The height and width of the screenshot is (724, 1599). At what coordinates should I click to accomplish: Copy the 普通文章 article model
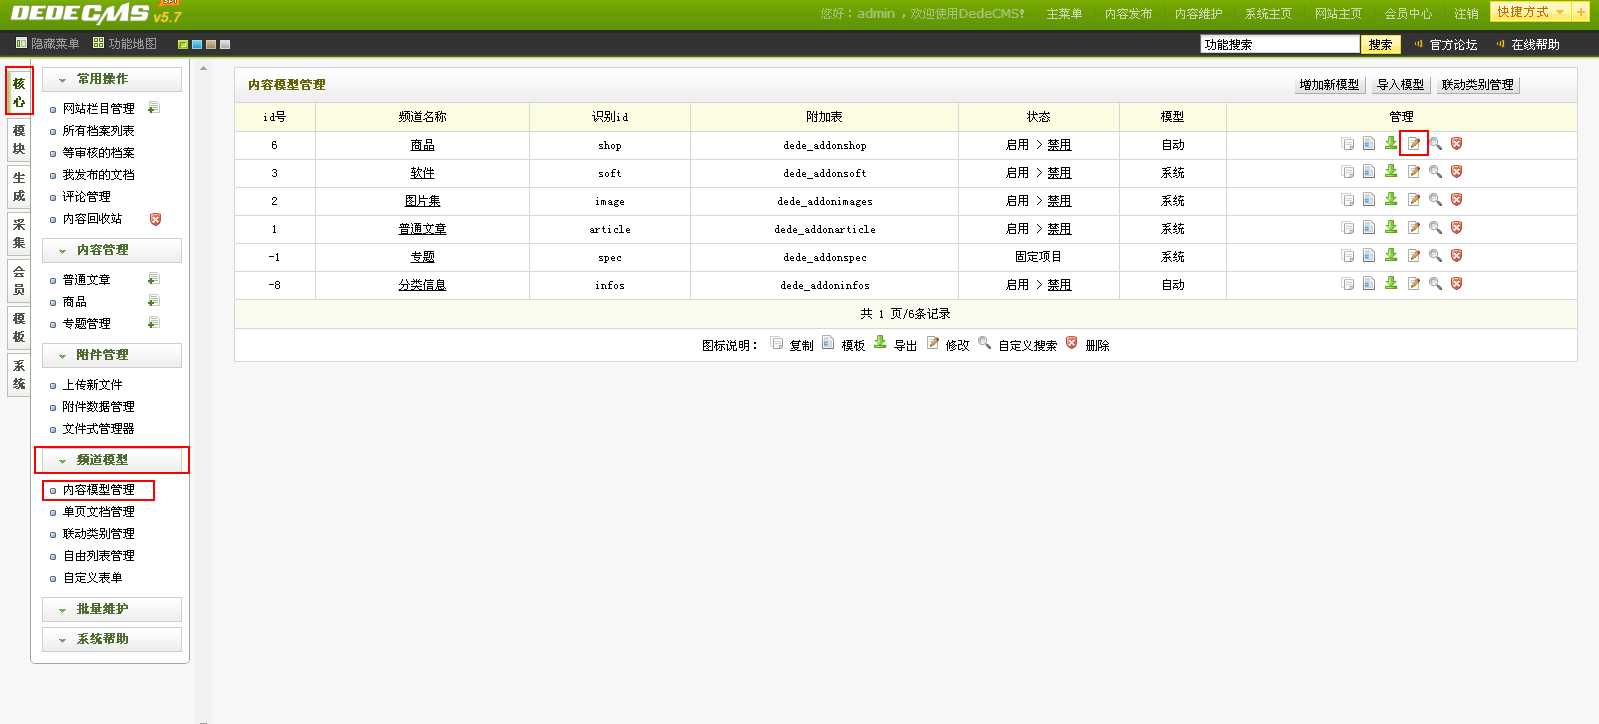[1347, 228]
